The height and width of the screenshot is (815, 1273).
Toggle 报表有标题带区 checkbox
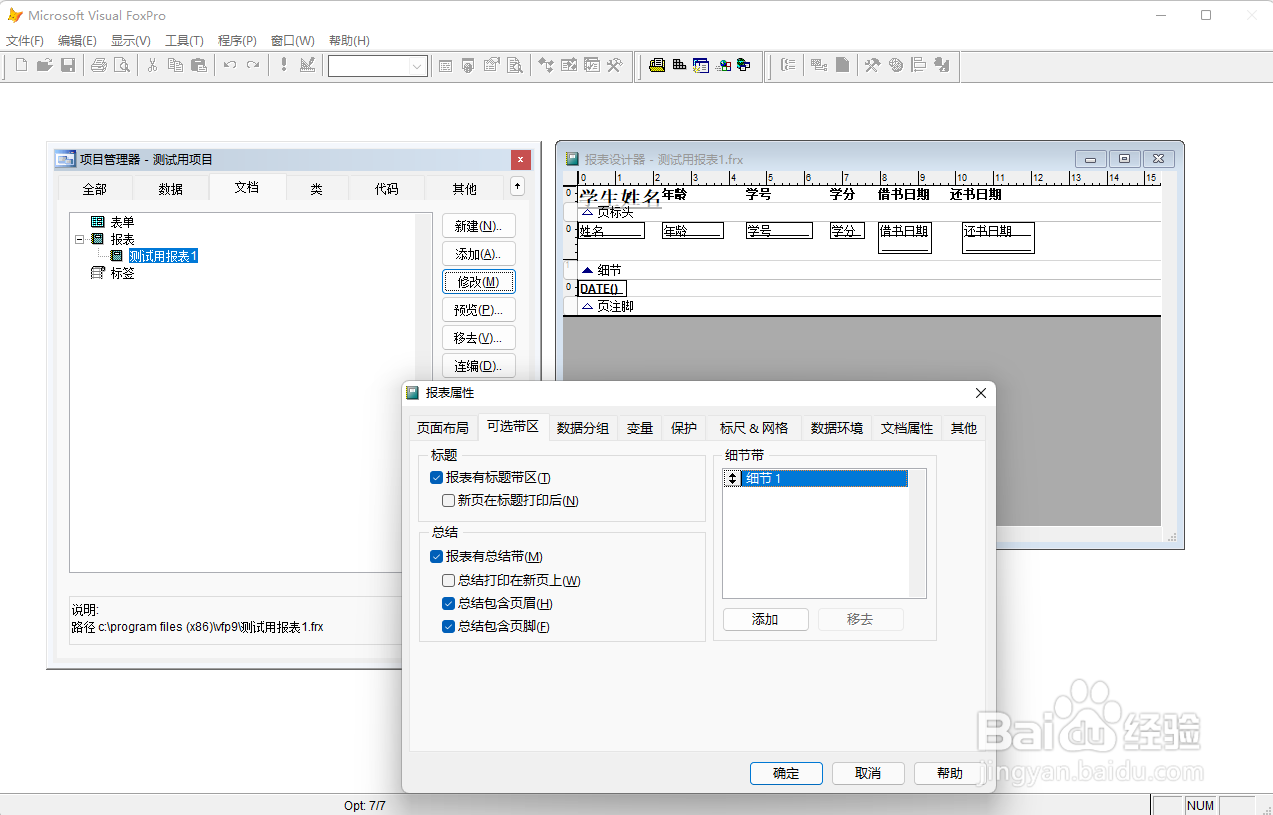436,478
